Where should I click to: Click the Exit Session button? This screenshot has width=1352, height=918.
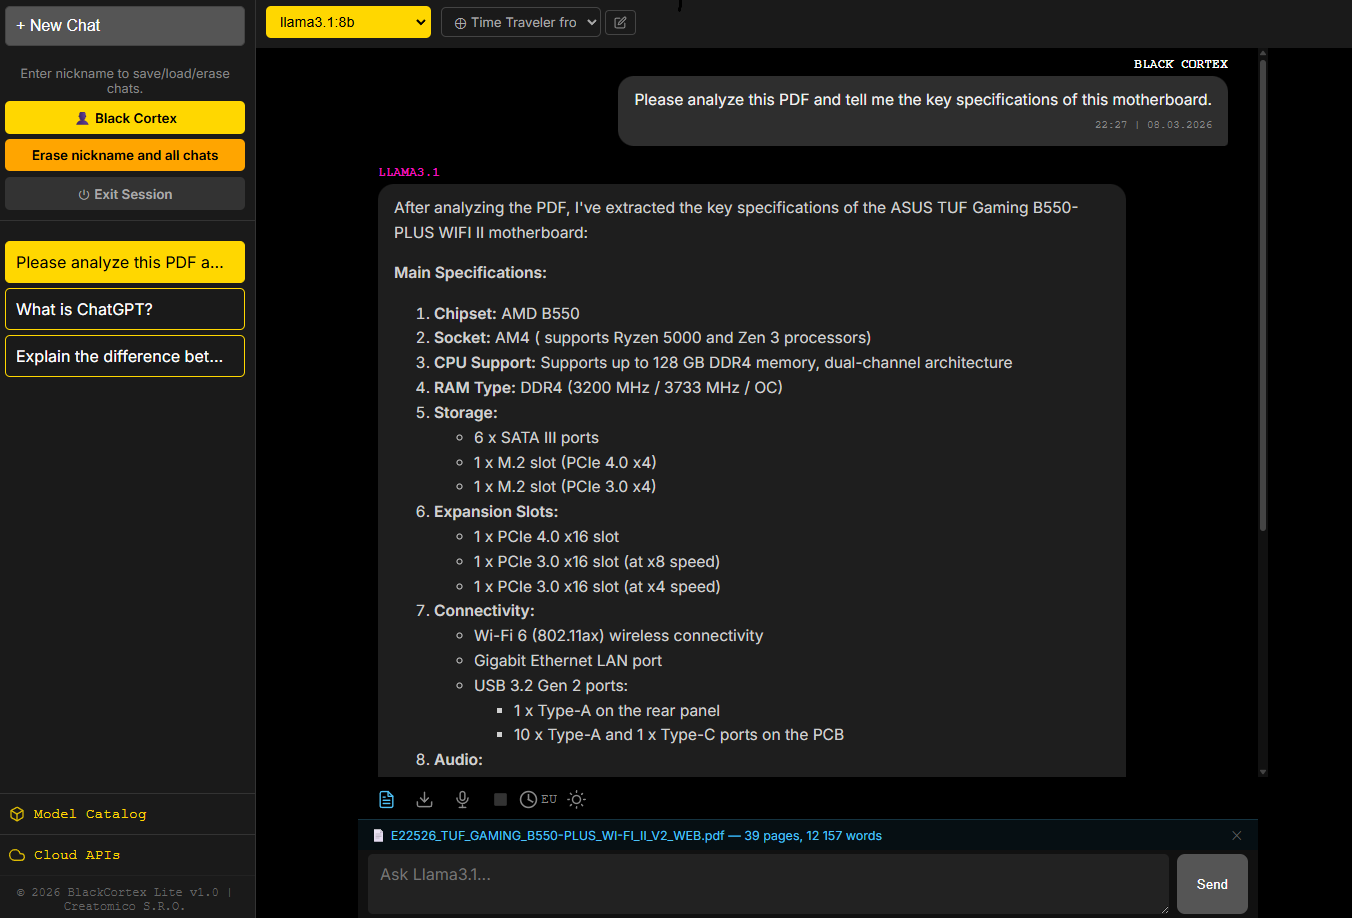[125, 194]
